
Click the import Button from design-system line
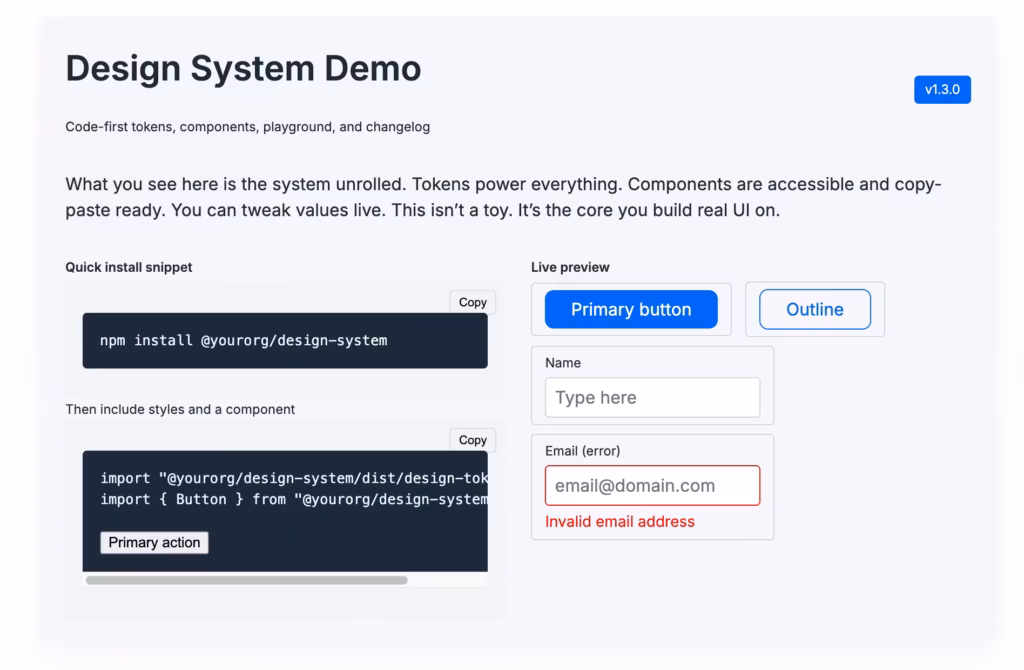291,499
